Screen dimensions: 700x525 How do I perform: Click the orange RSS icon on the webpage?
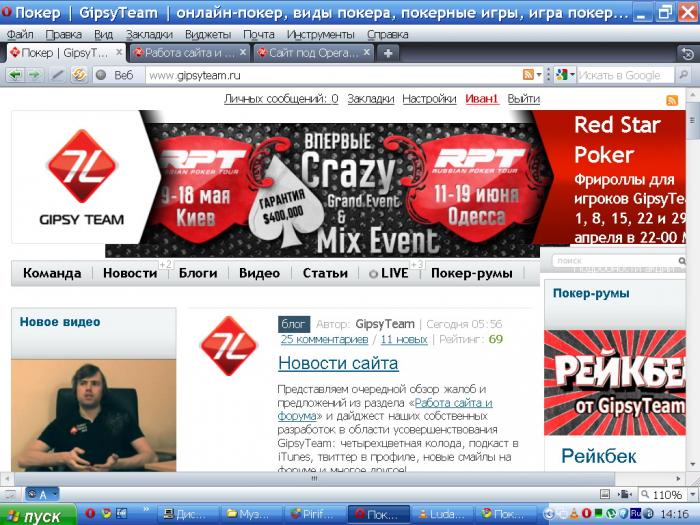tap(672, 100)
